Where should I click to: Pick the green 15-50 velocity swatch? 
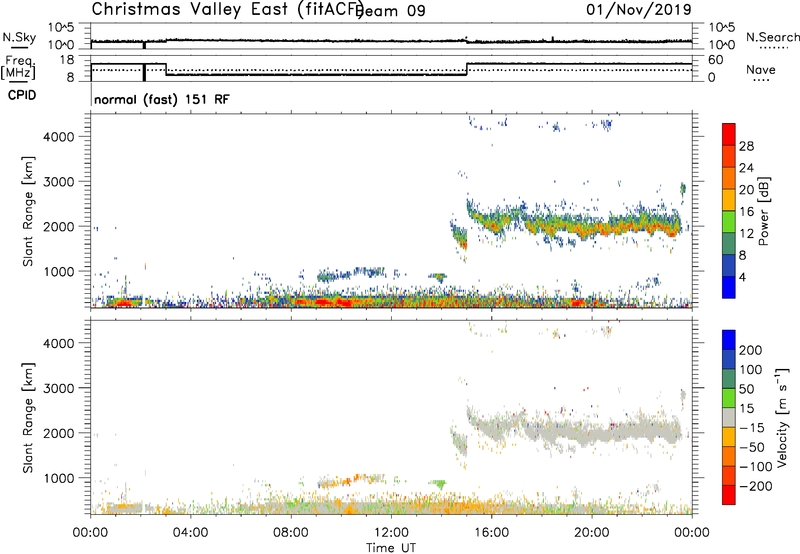point(729,398)
